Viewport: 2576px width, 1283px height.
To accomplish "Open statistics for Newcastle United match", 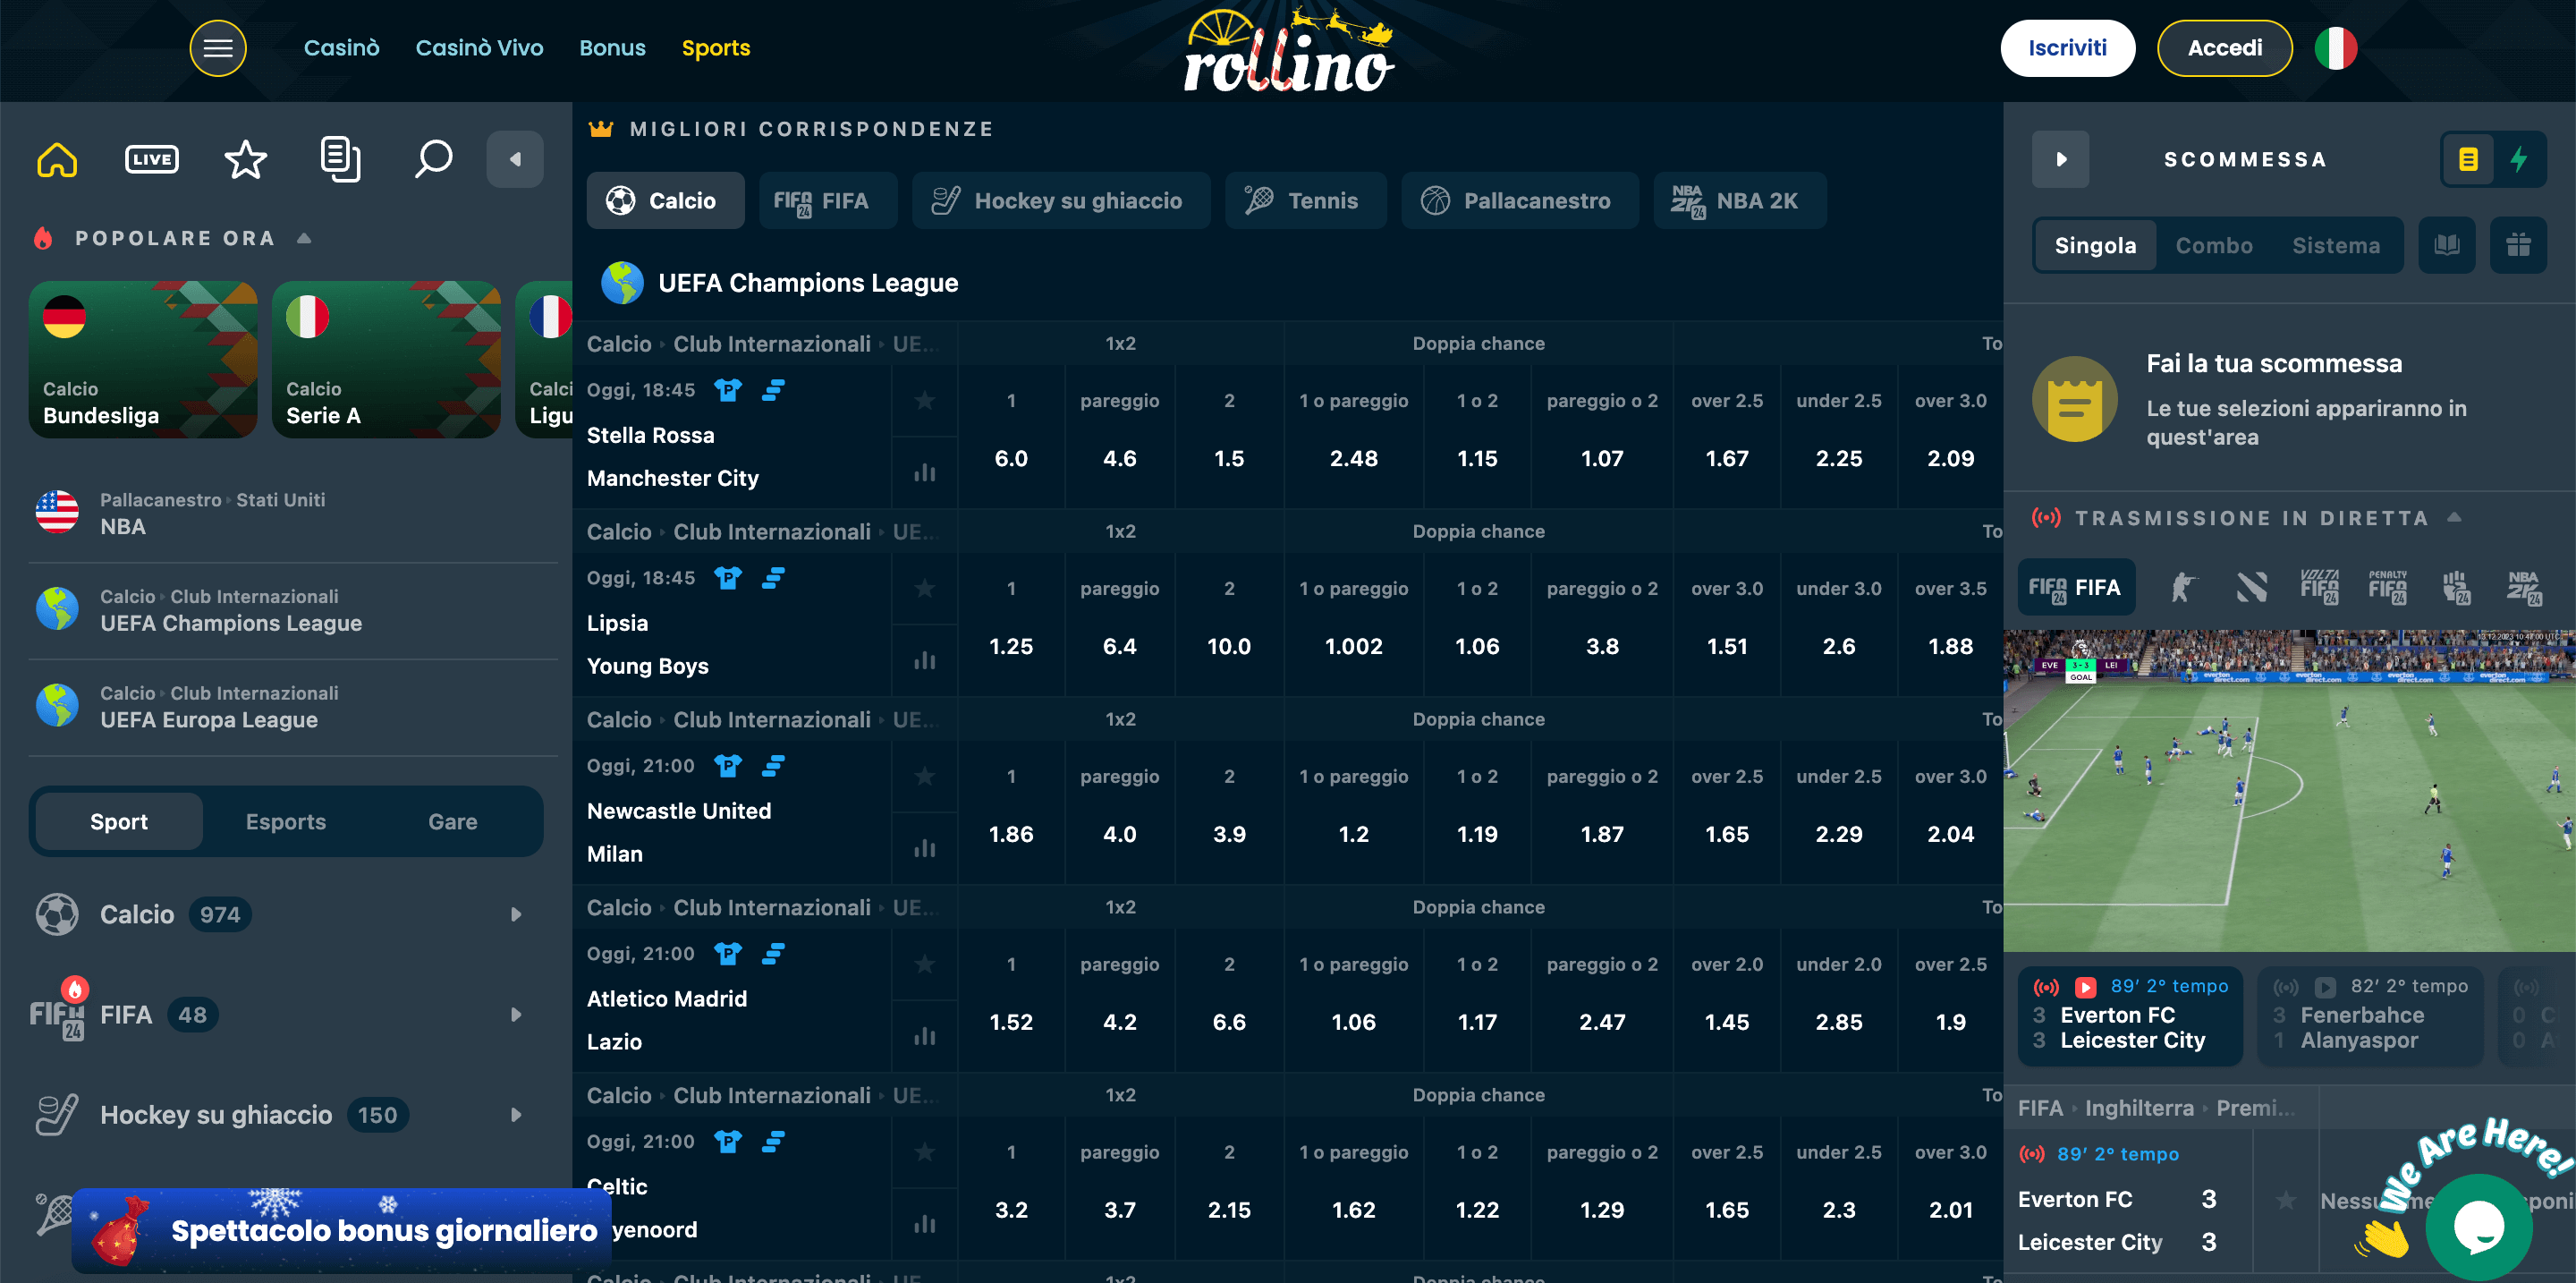I will click(x=925, y=848).
